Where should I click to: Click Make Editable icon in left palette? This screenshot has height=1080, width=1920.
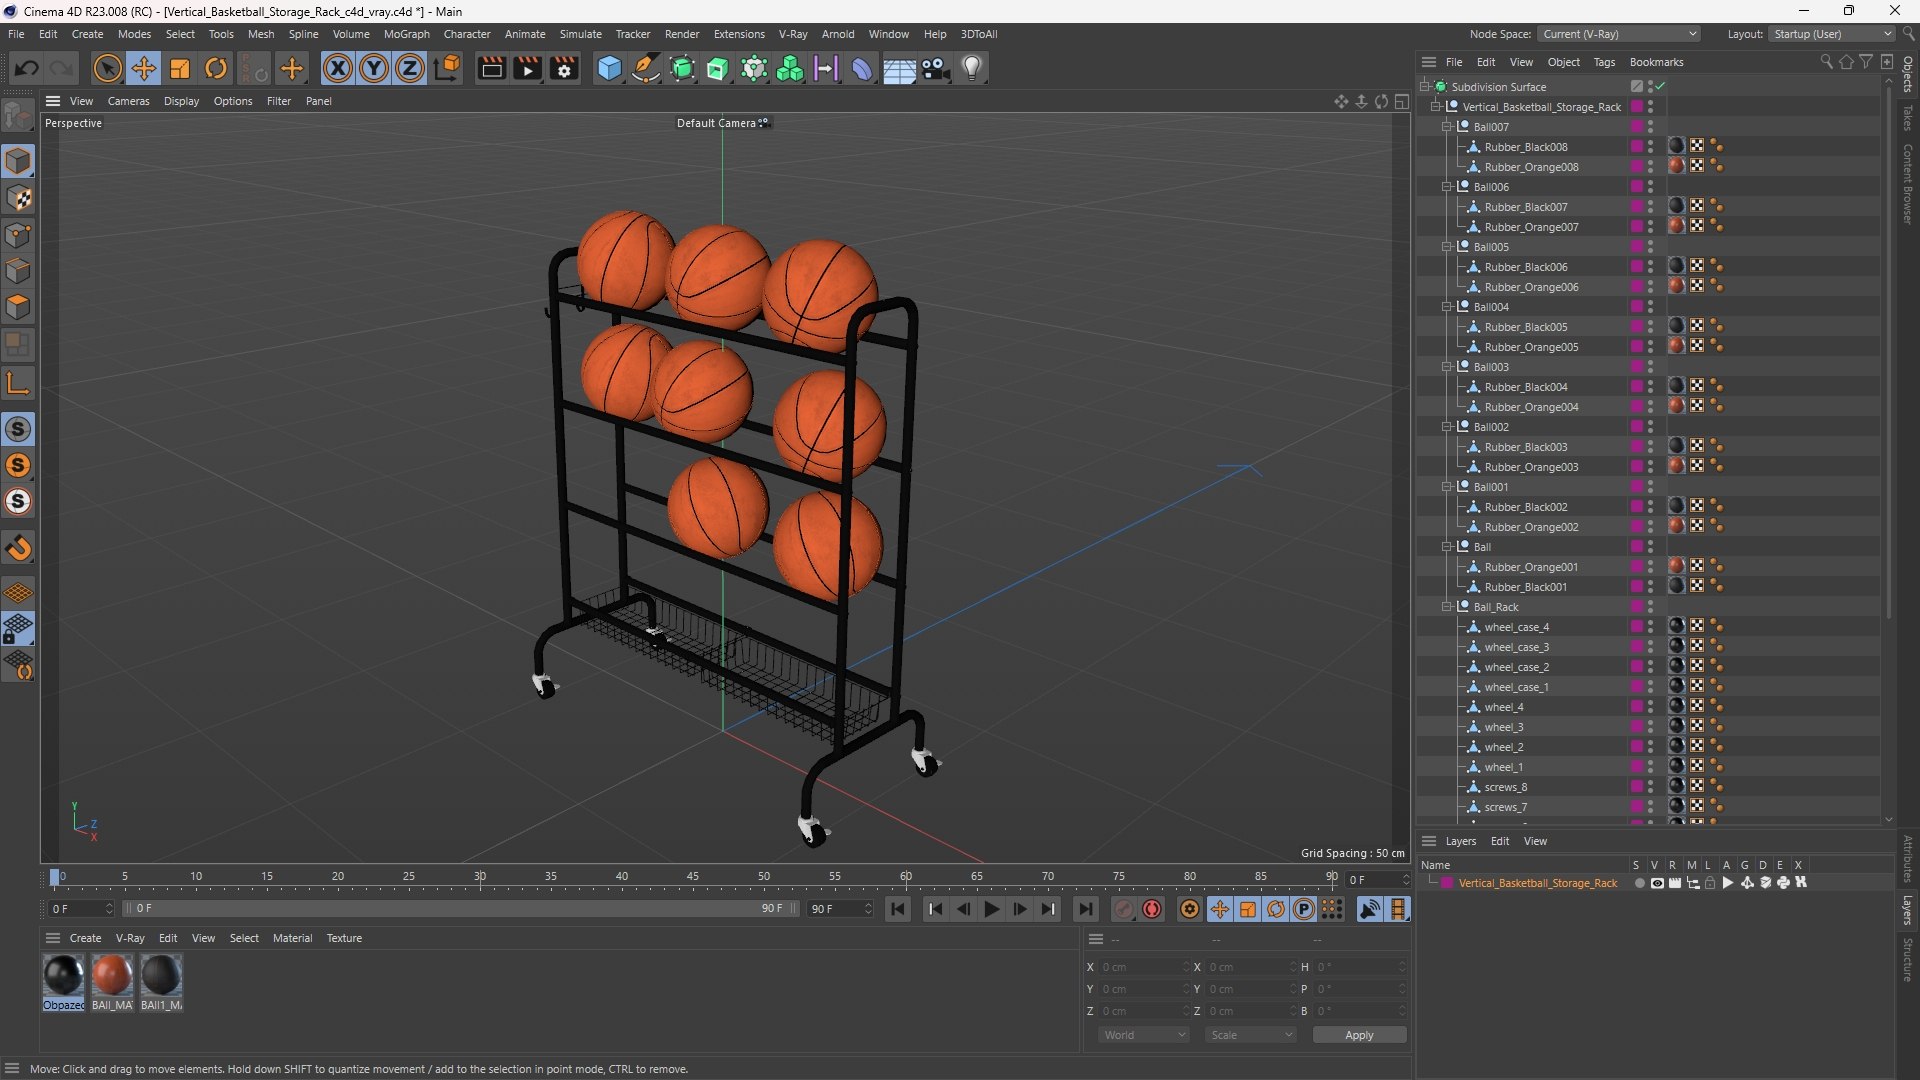click(18, 116)
